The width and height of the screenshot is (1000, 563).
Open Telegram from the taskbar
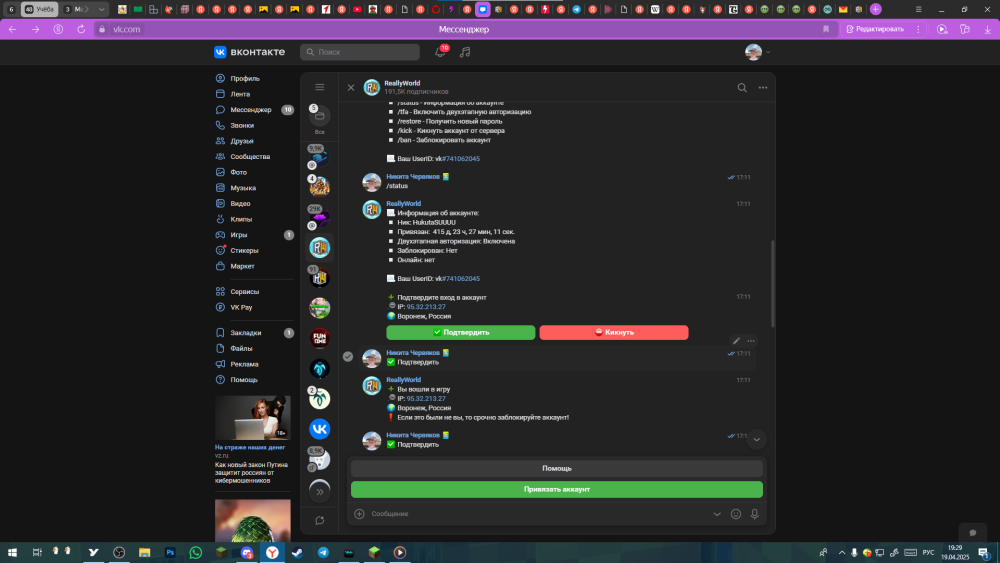point(323,552)
